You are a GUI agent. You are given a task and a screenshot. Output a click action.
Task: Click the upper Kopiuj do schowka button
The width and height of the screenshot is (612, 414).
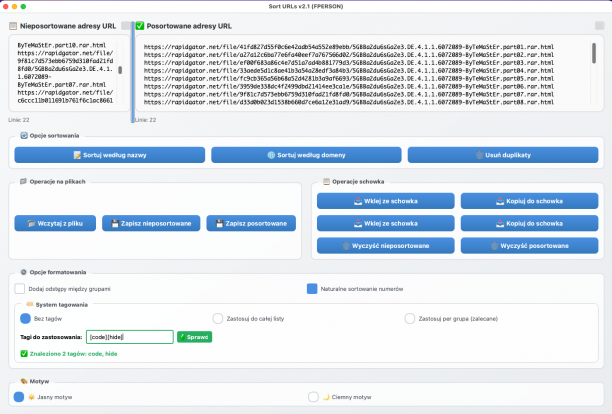click(x=529, y=201)
